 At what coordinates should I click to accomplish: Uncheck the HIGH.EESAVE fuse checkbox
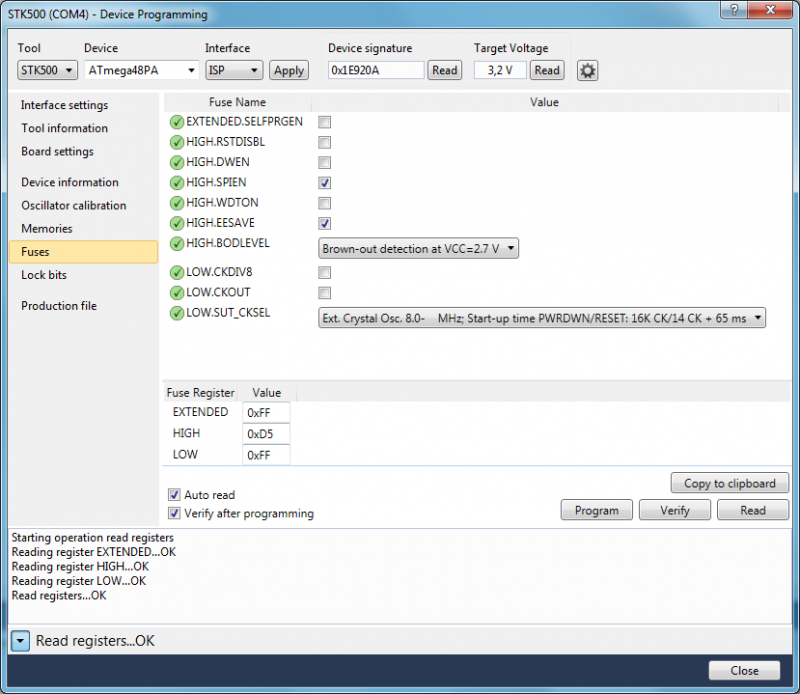[324, 223]
